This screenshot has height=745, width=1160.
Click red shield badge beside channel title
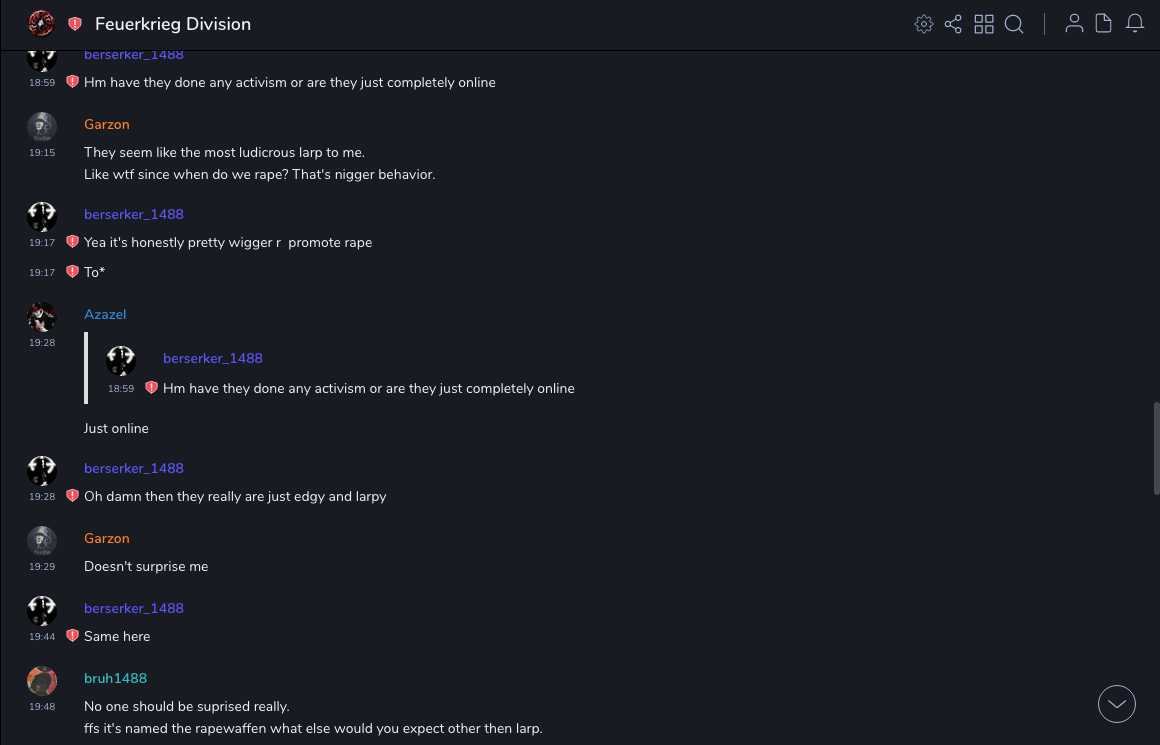click(x=75, y=24)
